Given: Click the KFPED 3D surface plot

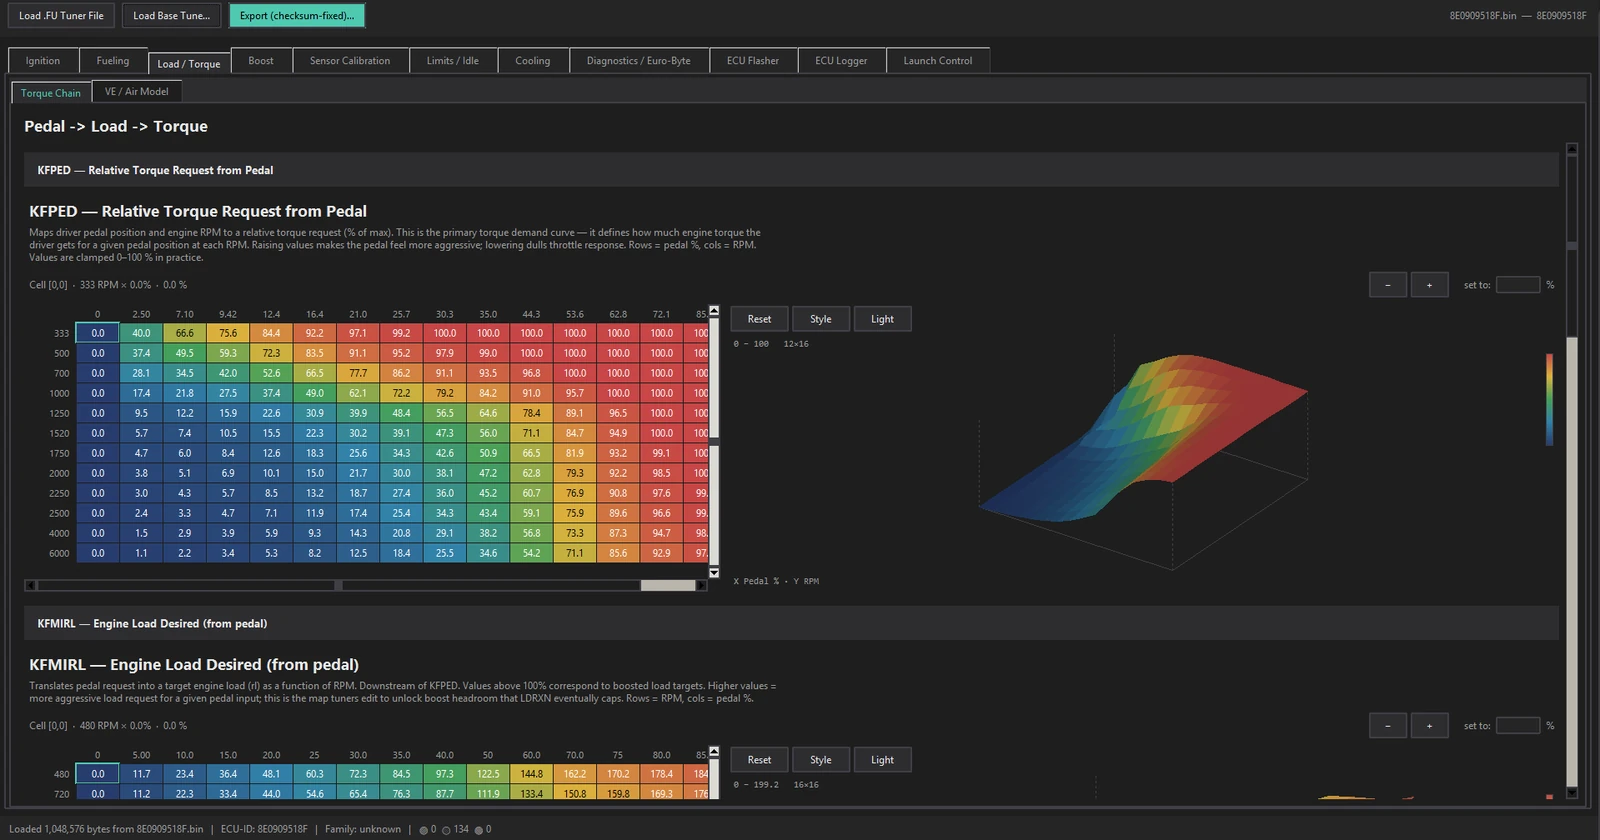Looking at the screenshot, I should click(1143, 450).
